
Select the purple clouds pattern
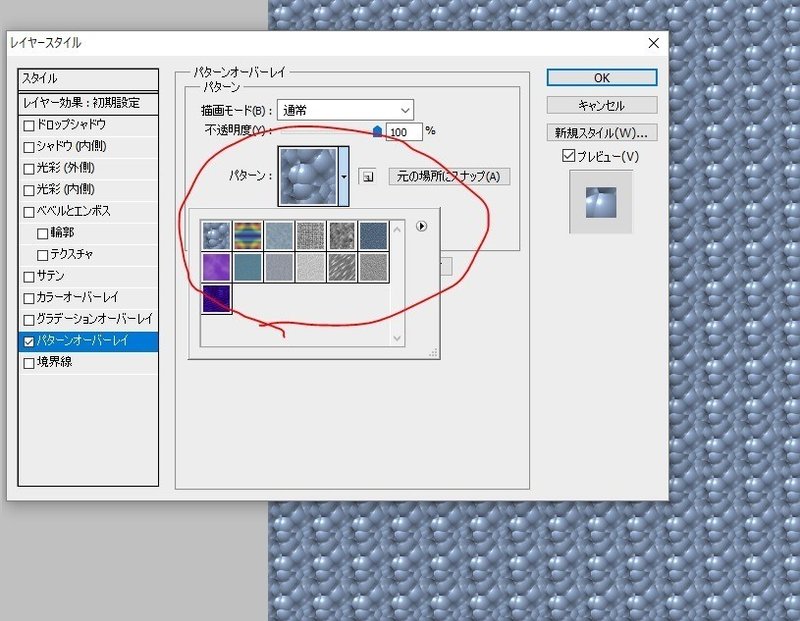217,266
